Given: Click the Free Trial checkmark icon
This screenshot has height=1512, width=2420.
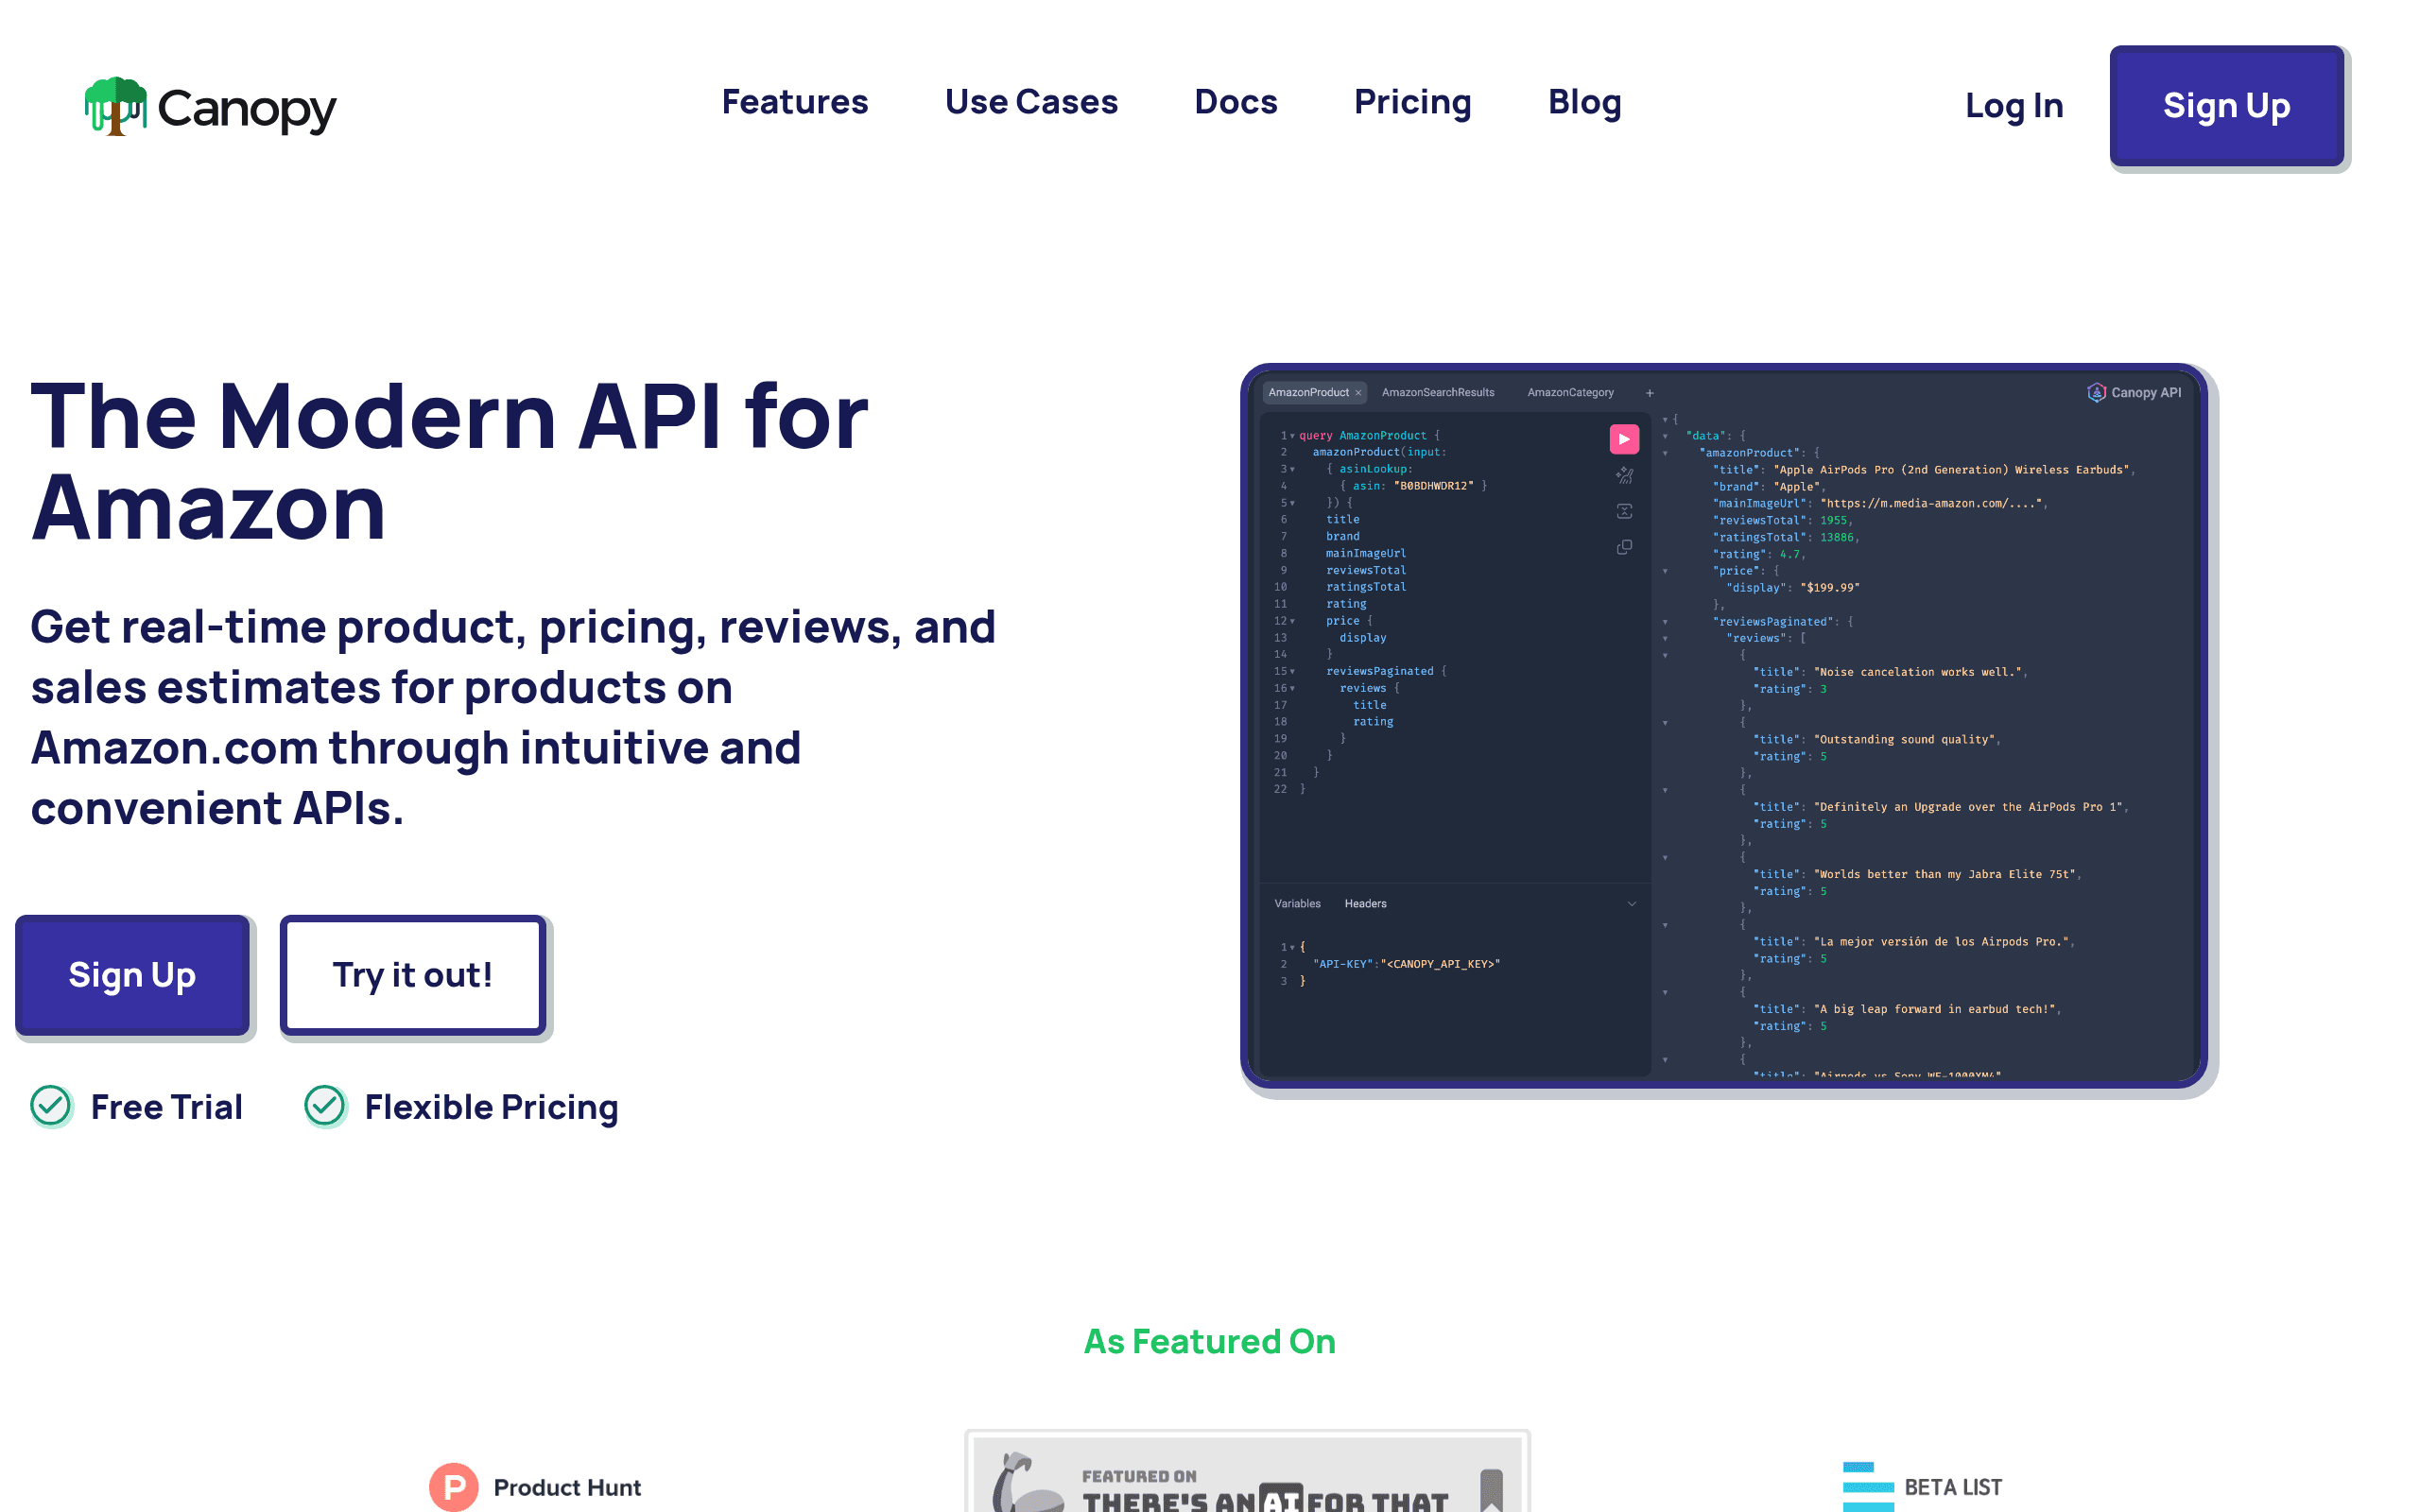Looking at the screenshot, I should click(51, 1106).
